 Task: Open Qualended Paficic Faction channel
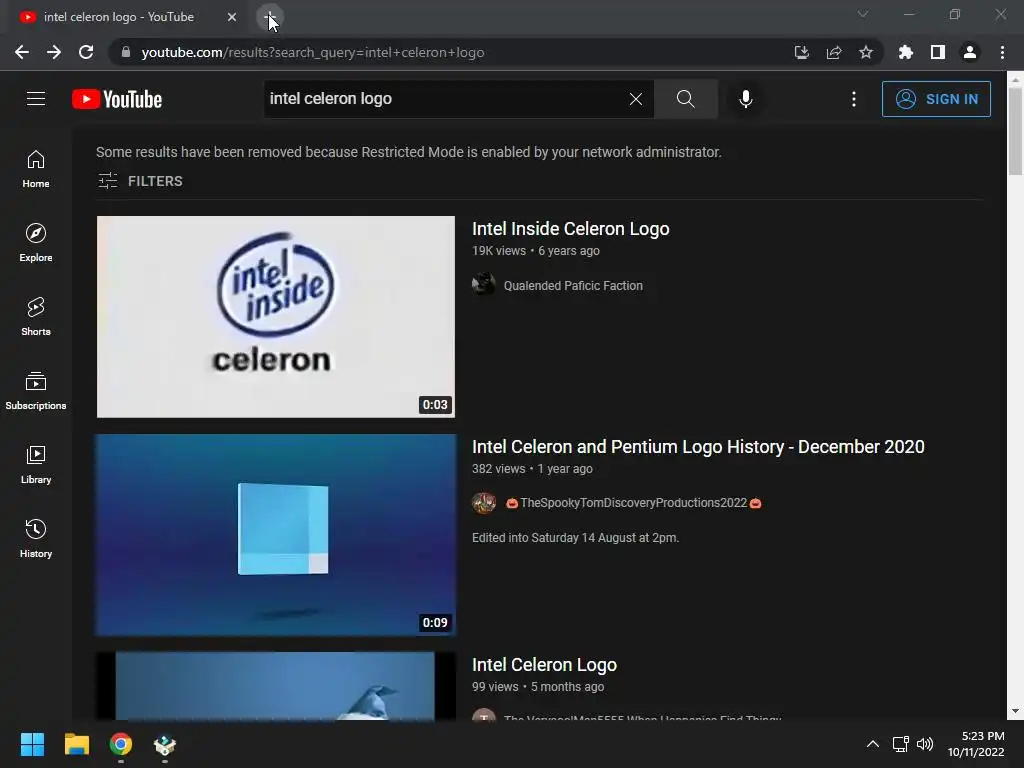573,285
